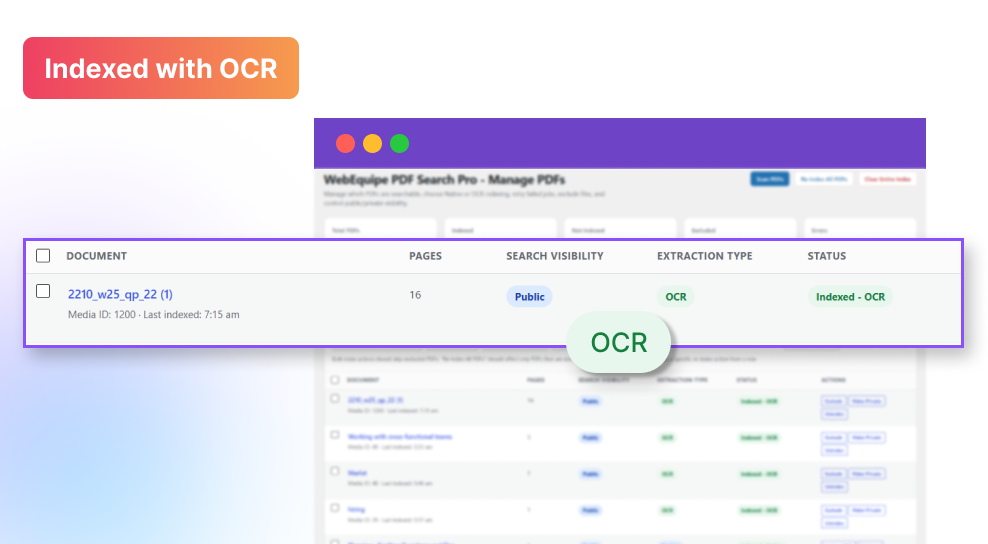The image size is (988, 544).
Task: Click the sharp DOCUMENT column header
Action: (96, 256)
